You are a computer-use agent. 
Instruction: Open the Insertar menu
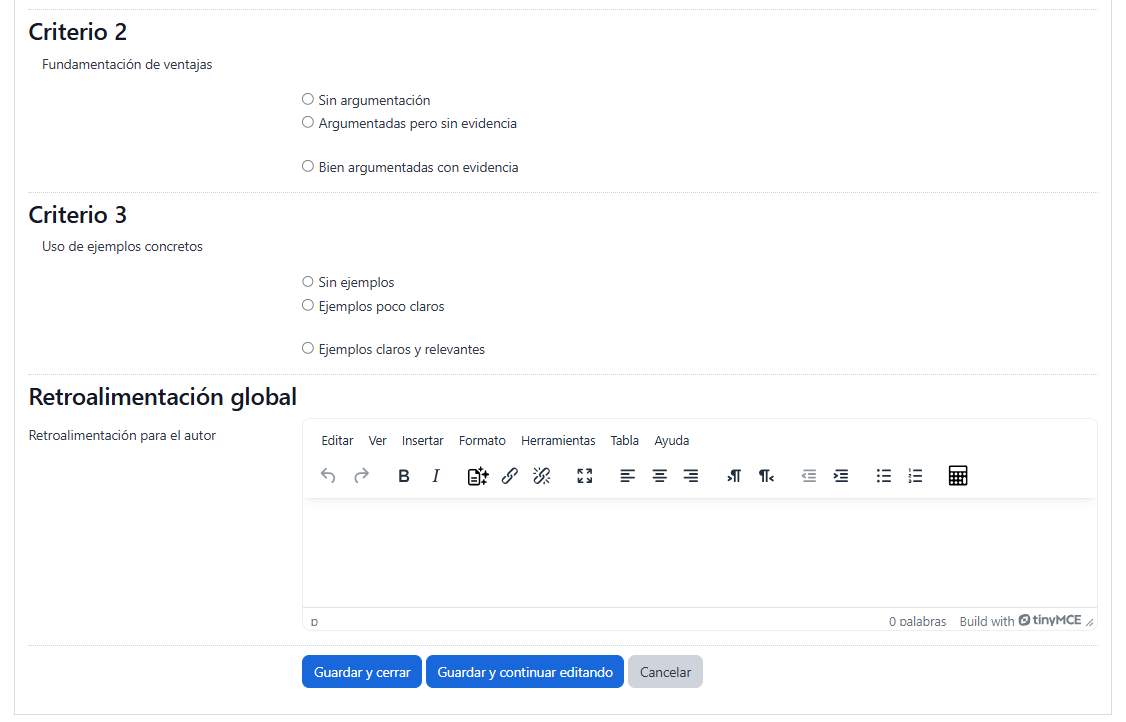point(422,441)
